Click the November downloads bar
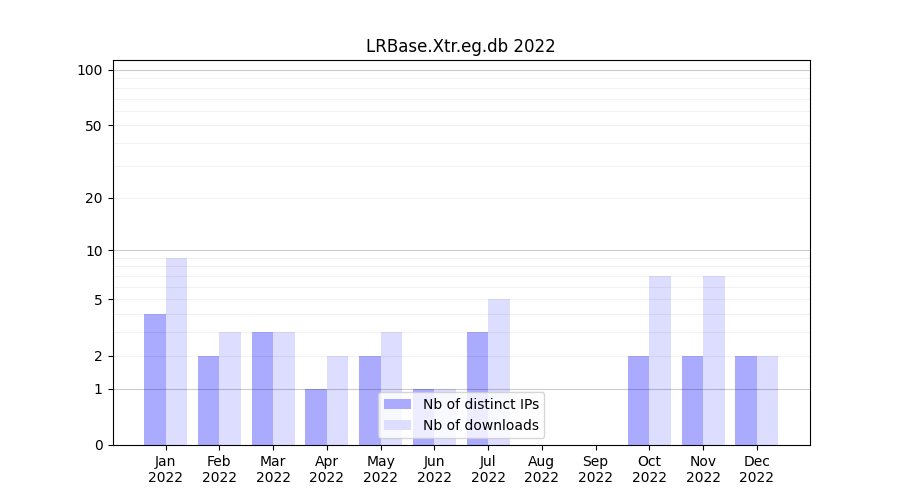Image resolution: width=900 pixels, height=500 pixels. pos(714,360)
